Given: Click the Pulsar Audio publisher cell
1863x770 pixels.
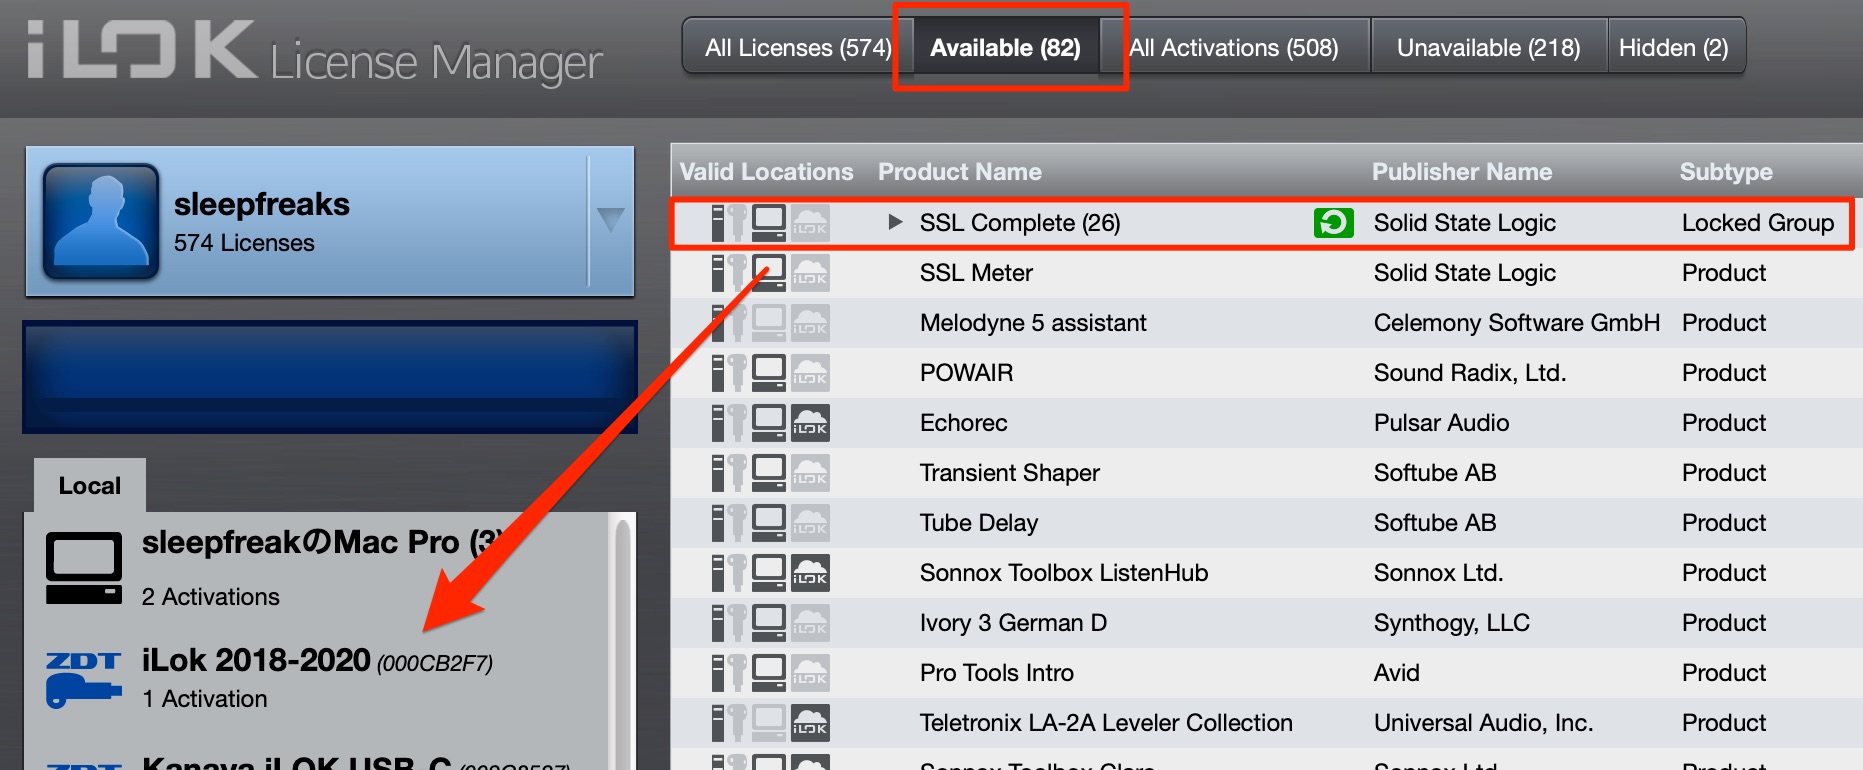Looking at the screenshot, I should click(1441, 423).
